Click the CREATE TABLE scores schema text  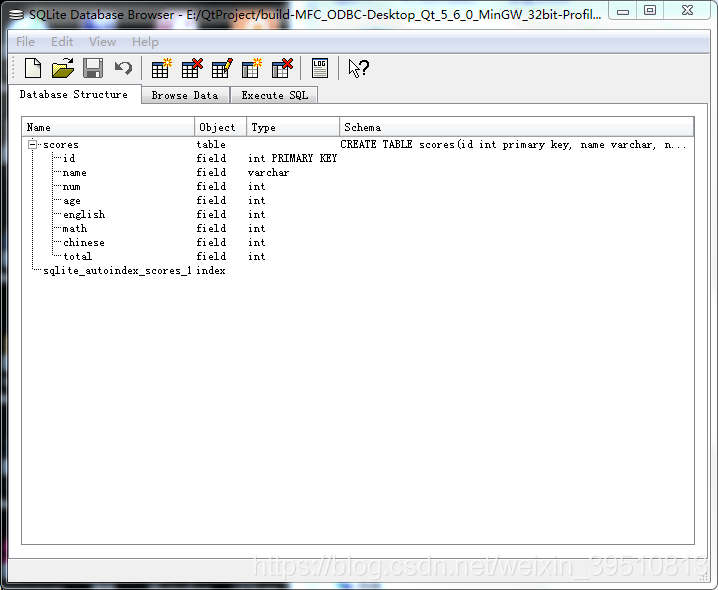tap(513, 145)
